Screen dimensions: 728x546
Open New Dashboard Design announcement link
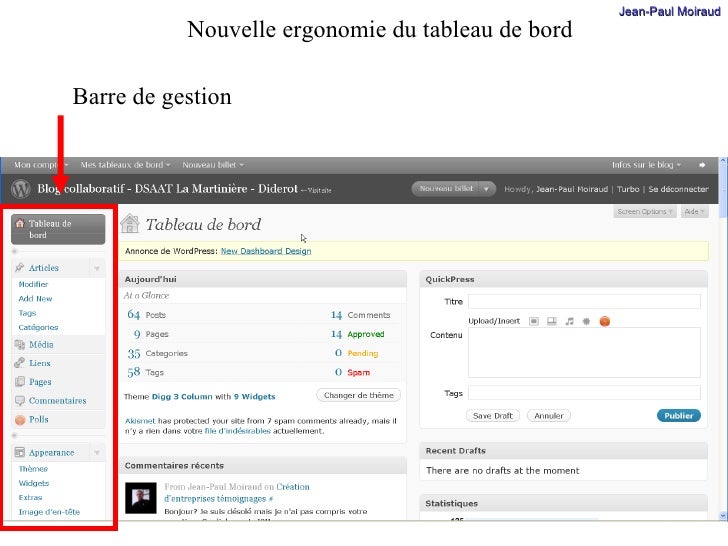[x=266, y=251]
